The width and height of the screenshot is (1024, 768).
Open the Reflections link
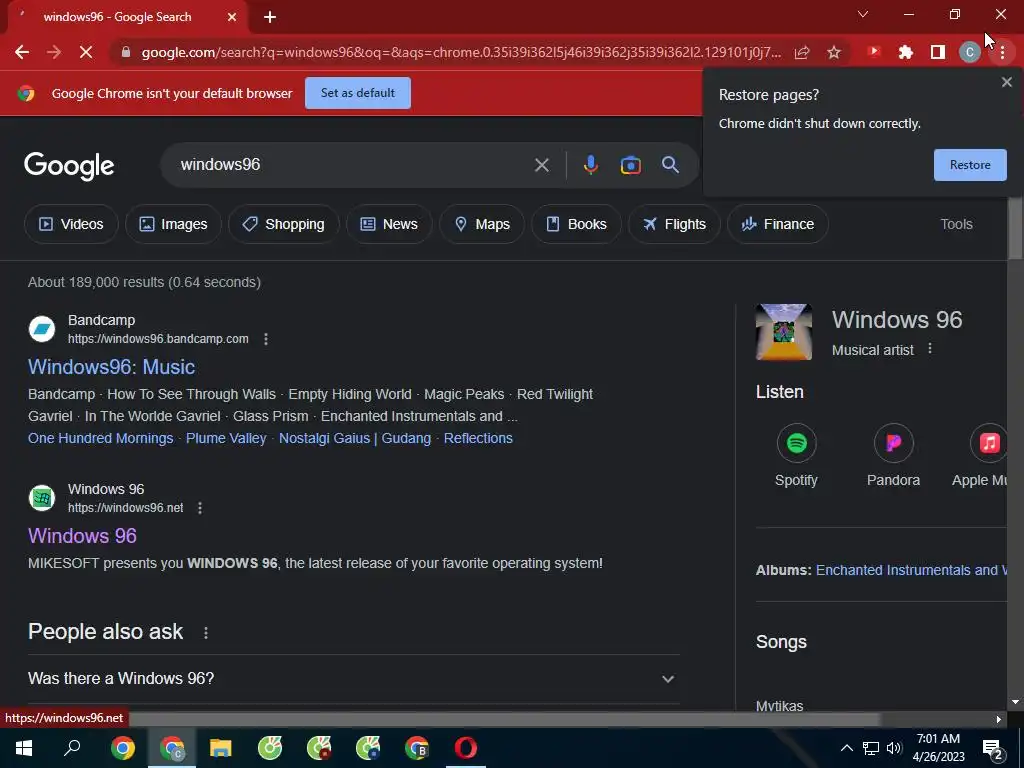point(478,438)
